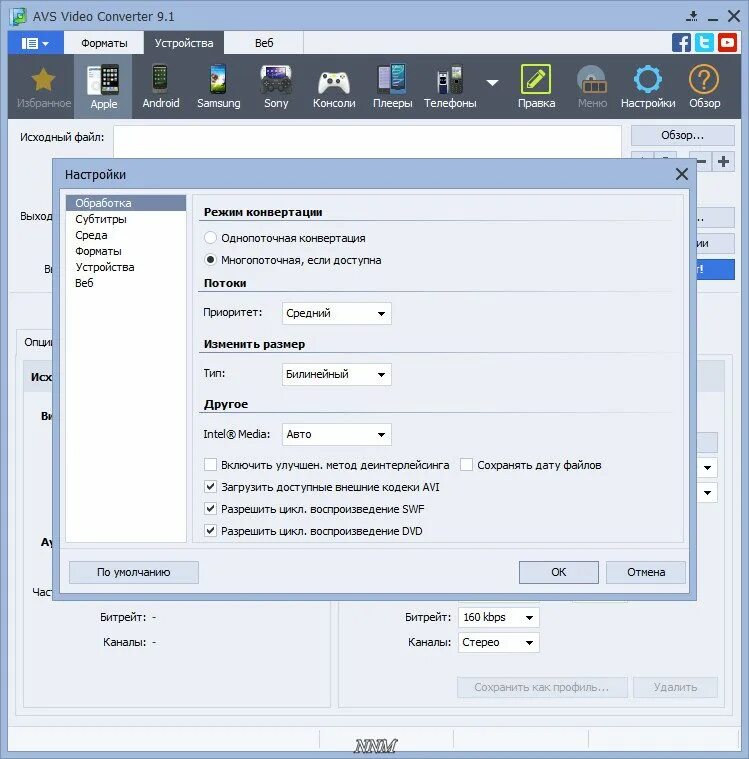Open the Меню disc menu icon

click(x=592, y=80)
